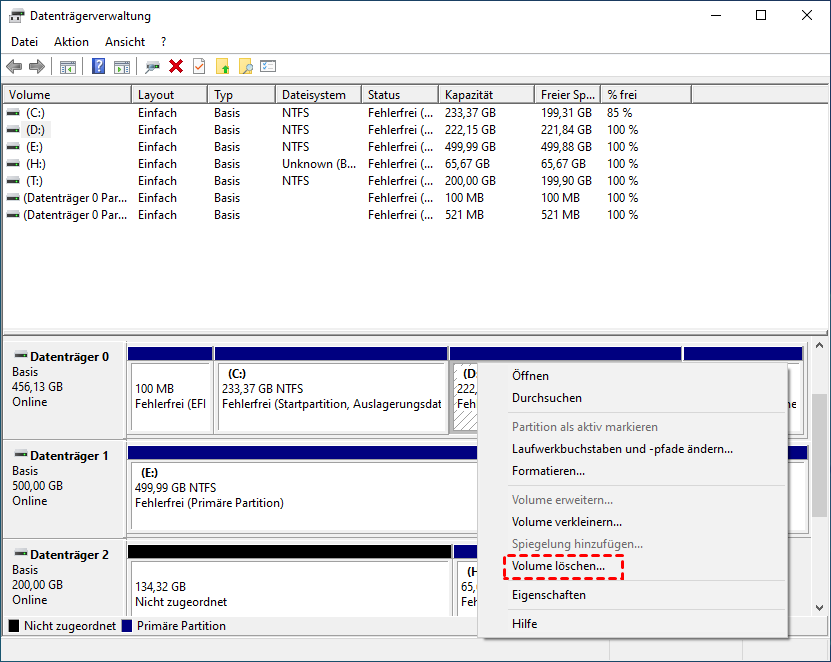Select Volume verkleinern... in the context menu
This screenshot has height=662, width=831.
[633, 522]
